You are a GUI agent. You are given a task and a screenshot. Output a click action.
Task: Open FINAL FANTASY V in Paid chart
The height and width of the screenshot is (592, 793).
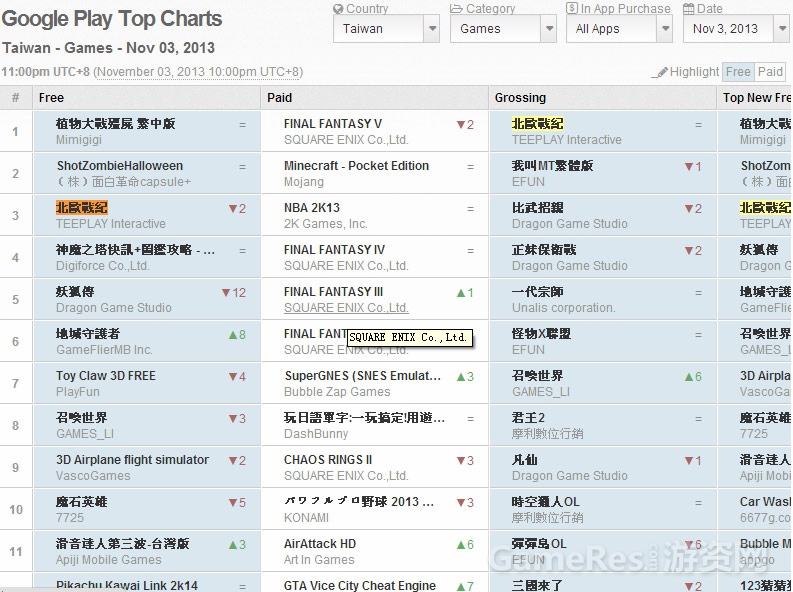pyautogui.click(x=332, y=124)
